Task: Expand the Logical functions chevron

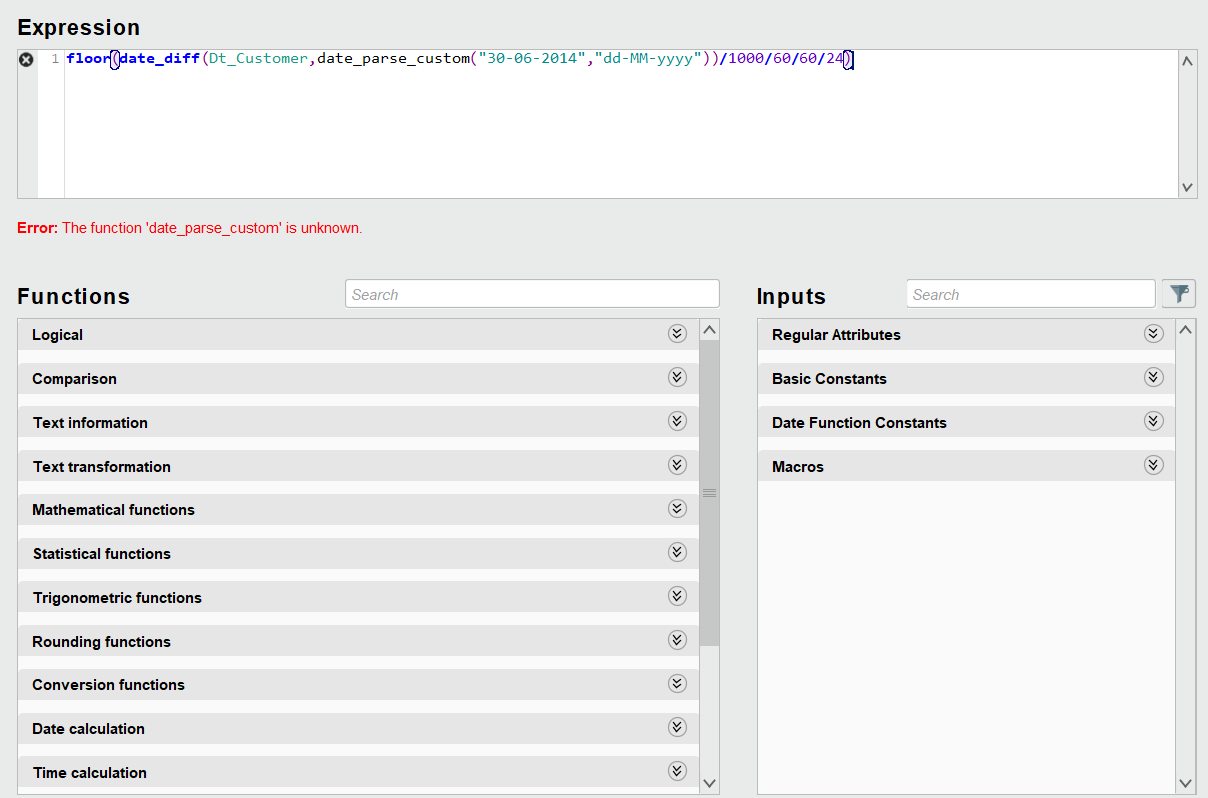Action: pyautogui.click(x=677, y=334)
